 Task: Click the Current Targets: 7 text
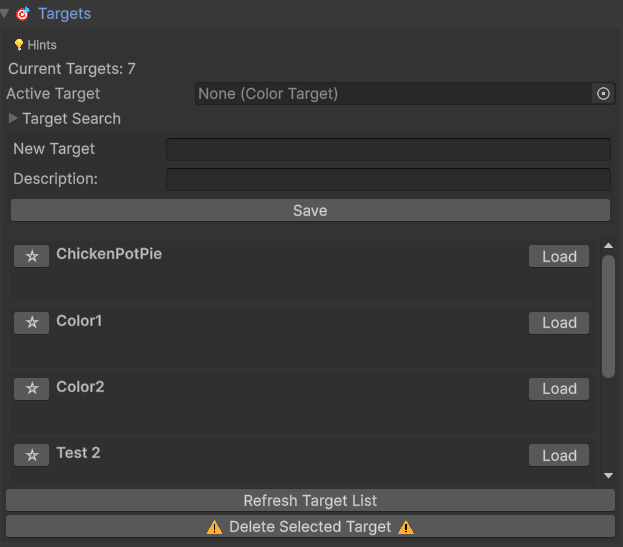coord(72,69)
